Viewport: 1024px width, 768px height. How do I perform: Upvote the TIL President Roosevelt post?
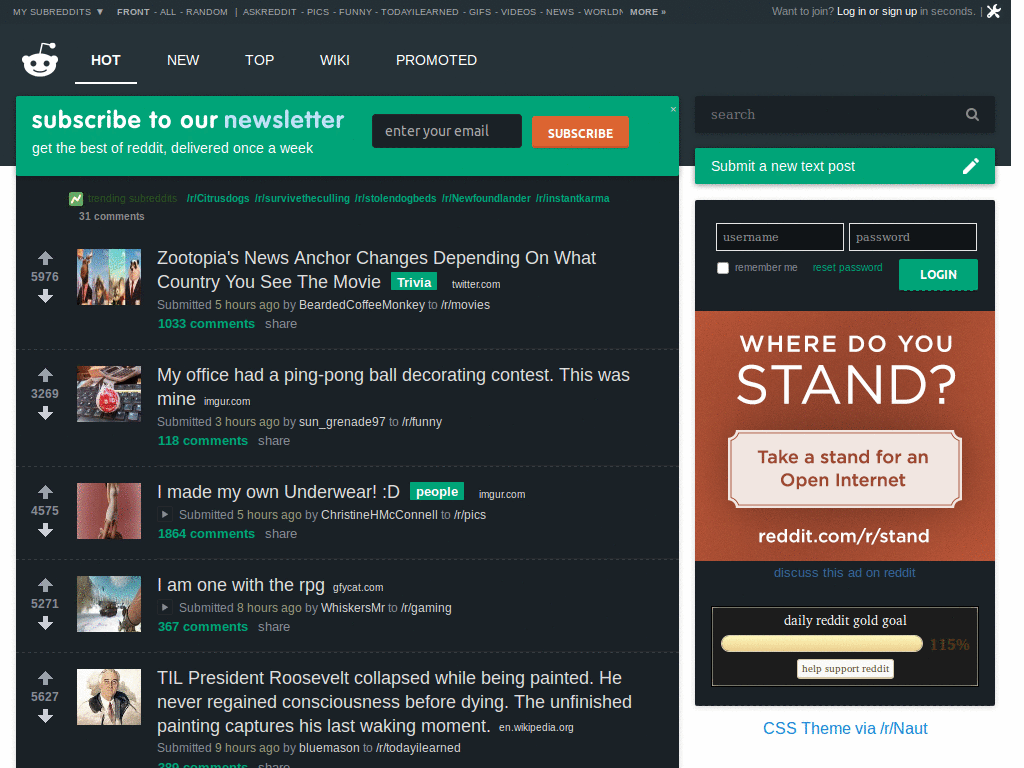(45, 678)
